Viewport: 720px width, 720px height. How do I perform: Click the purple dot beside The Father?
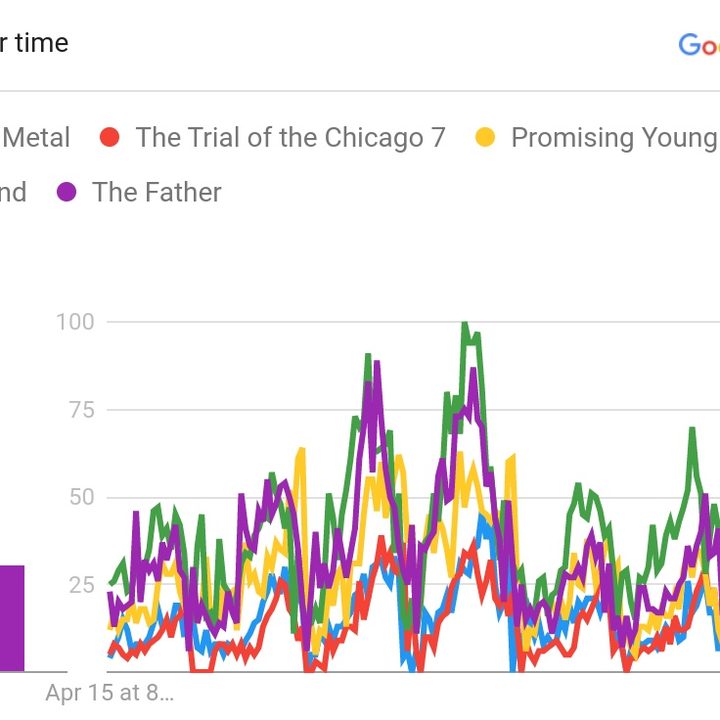tap(67, 192)
